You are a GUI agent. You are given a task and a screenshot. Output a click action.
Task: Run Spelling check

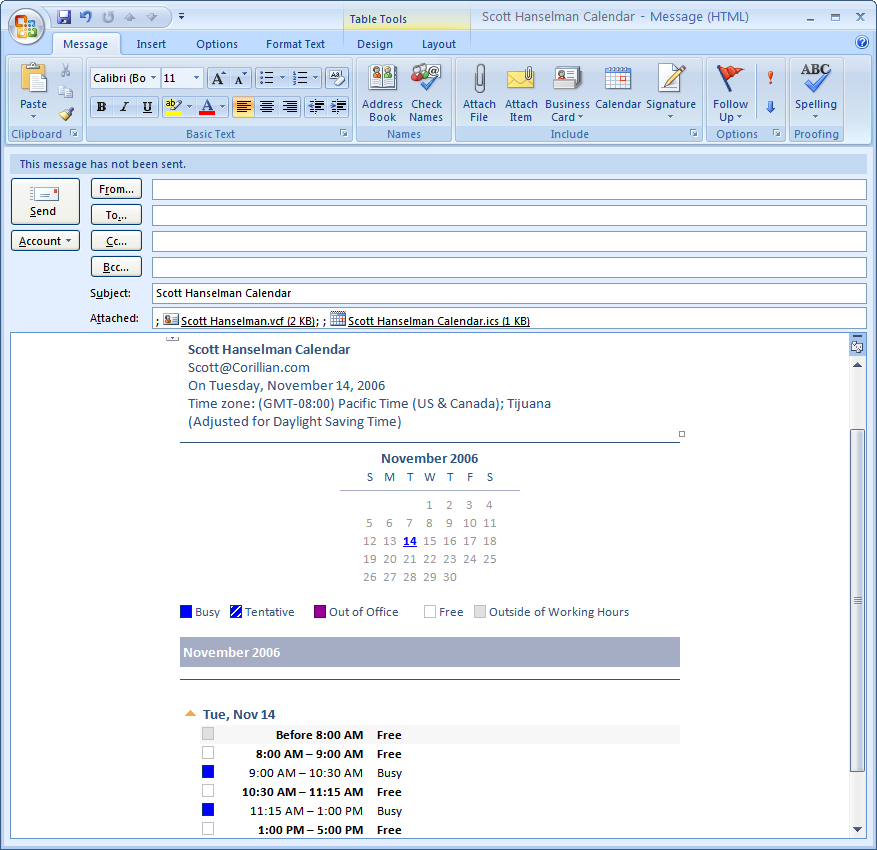click(x=815, y=92)
